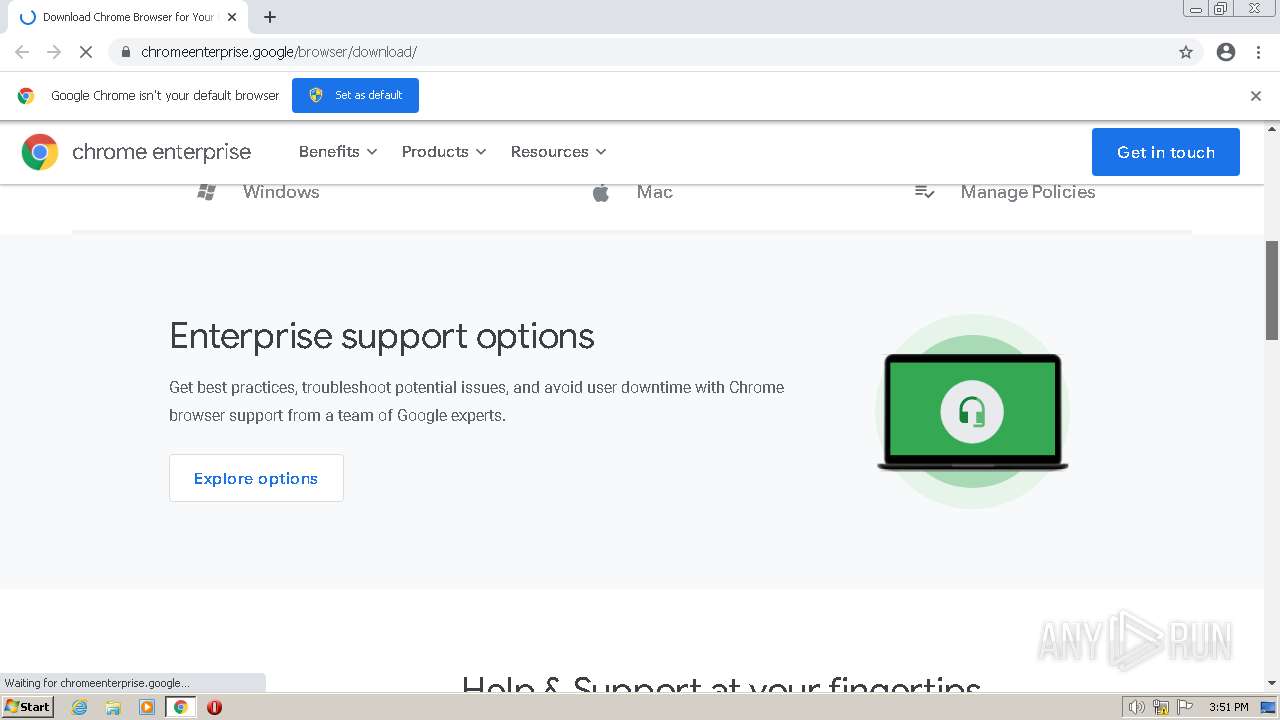Open the Chrome profile avatar menu
Screen dimensions: 1280x720
click(x=1226, y=52)
